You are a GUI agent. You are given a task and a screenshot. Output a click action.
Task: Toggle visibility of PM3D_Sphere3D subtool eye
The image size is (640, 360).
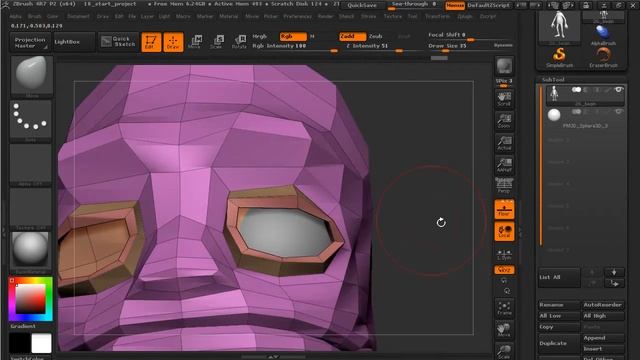click(619, 111)
